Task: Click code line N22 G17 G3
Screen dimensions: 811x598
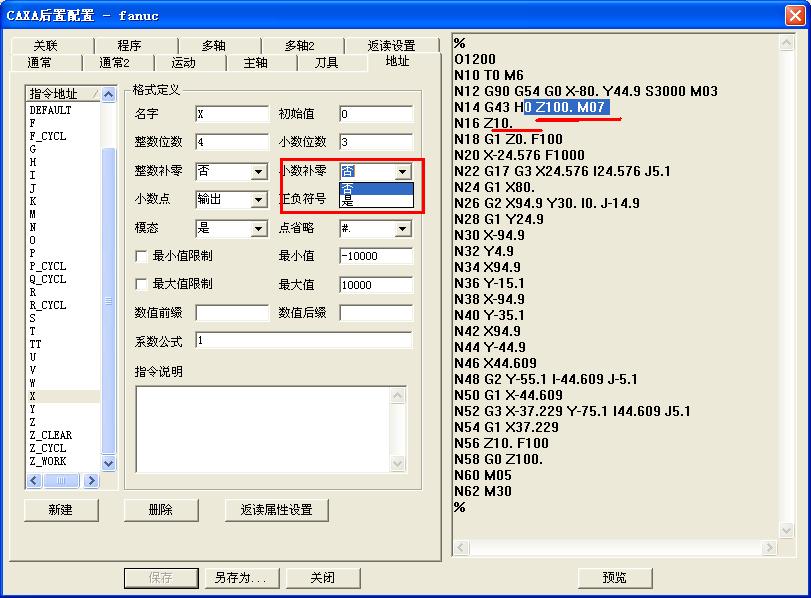Action: [x=562, y=171]
